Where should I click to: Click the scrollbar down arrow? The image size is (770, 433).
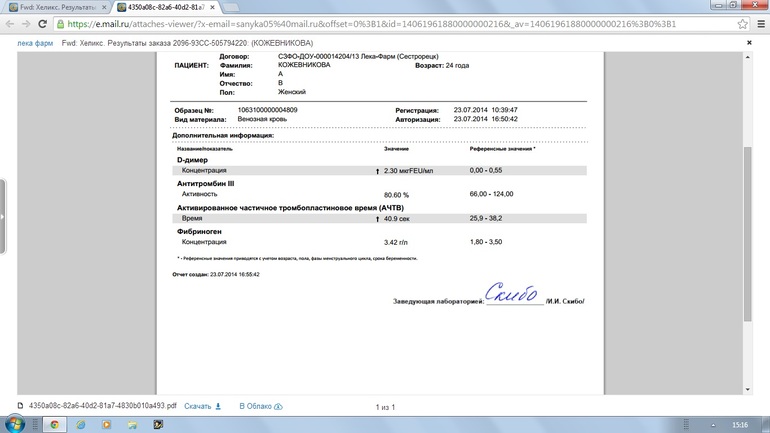[747, 390]
